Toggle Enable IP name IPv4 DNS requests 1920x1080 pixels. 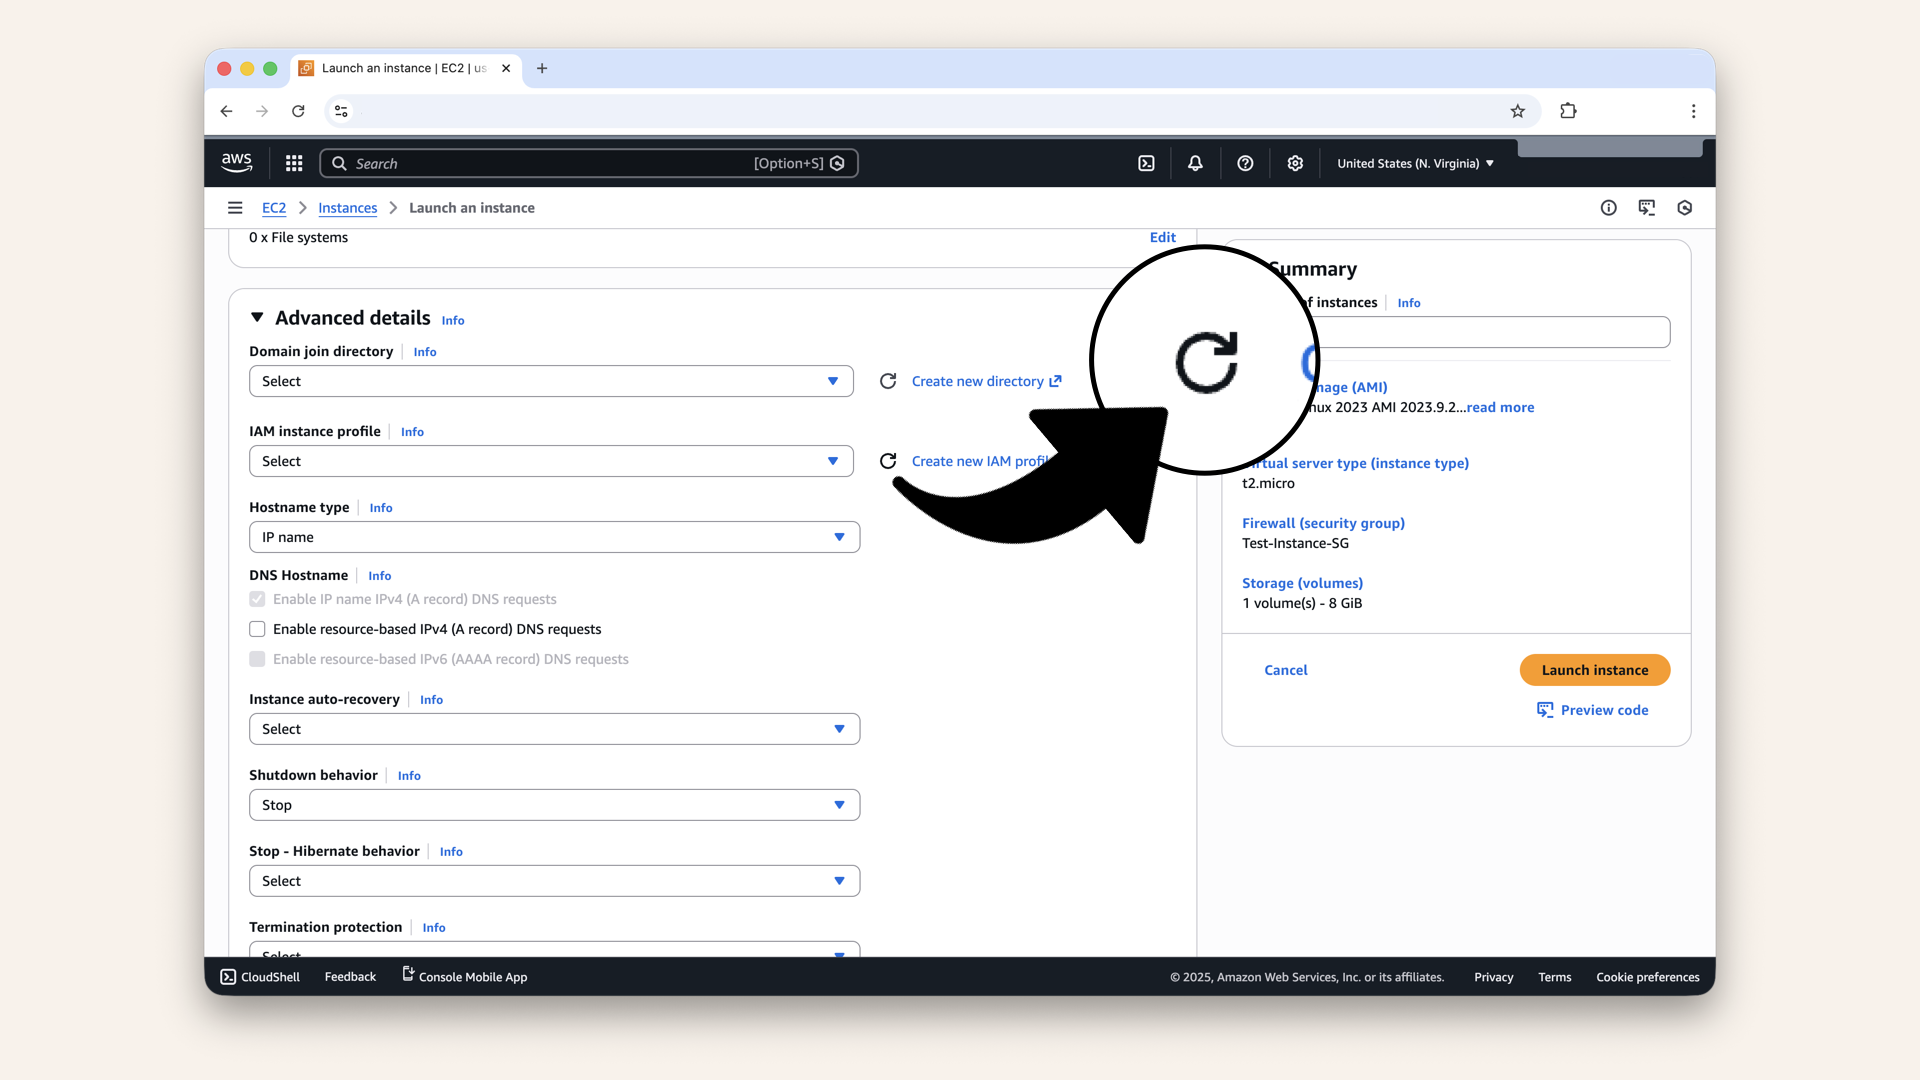pos(257,599)
